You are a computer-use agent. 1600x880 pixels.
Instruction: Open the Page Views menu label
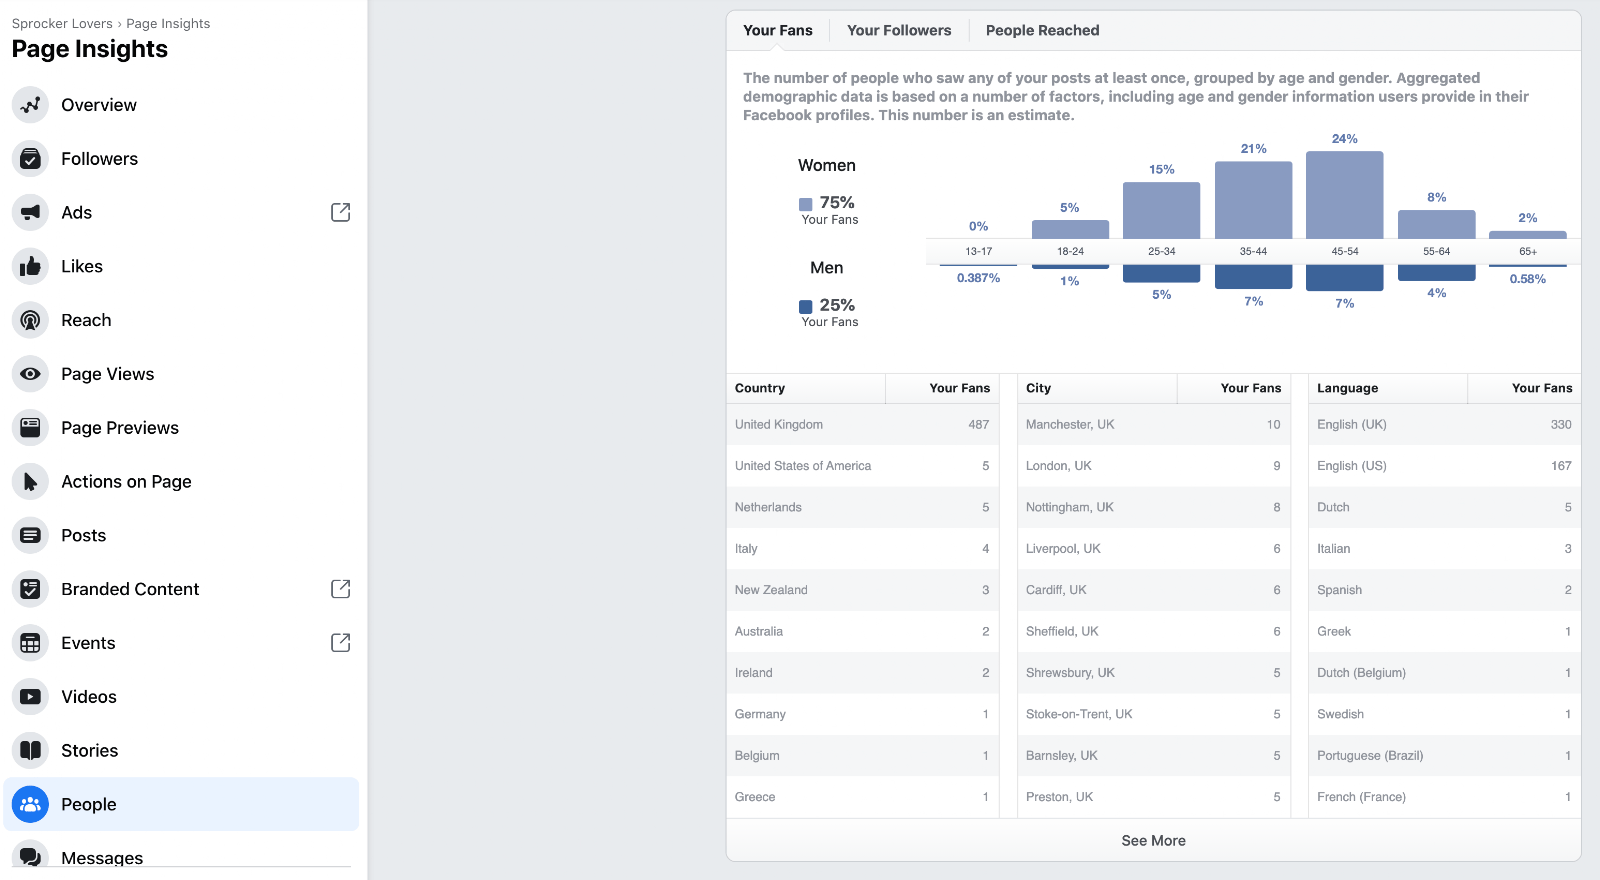(108, 374)
